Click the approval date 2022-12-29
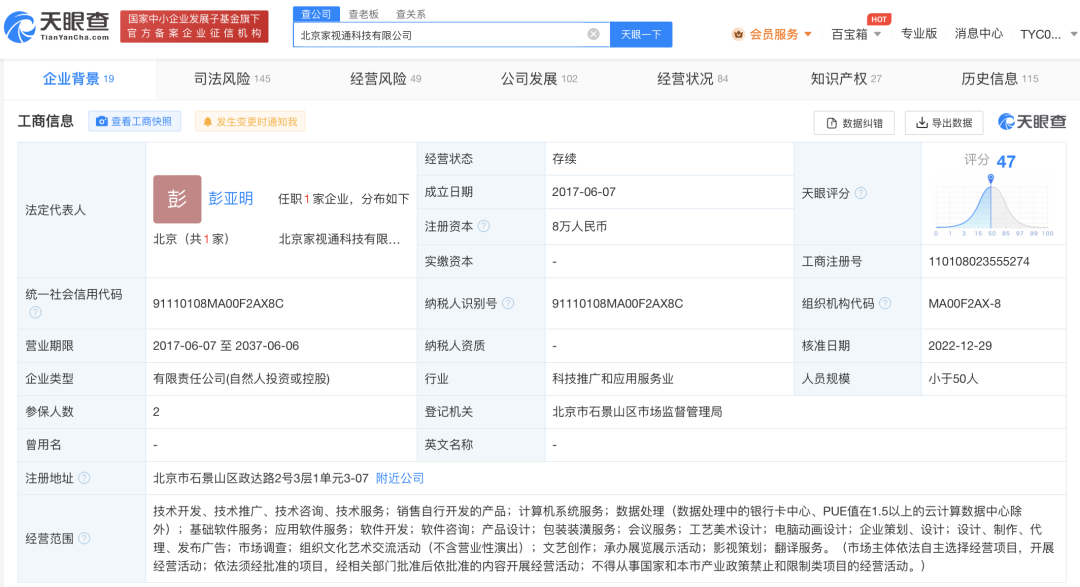 coord(960,346)
